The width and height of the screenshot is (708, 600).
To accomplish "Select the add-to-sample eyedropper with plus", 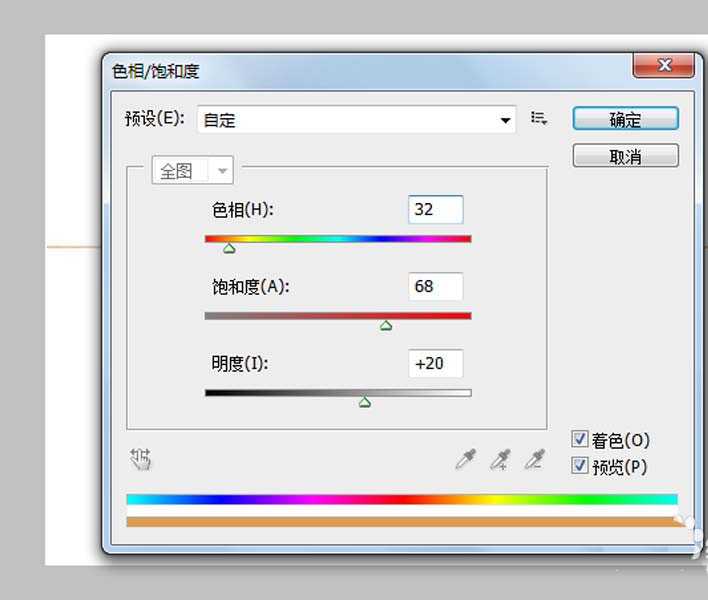I will click(500, 460).
